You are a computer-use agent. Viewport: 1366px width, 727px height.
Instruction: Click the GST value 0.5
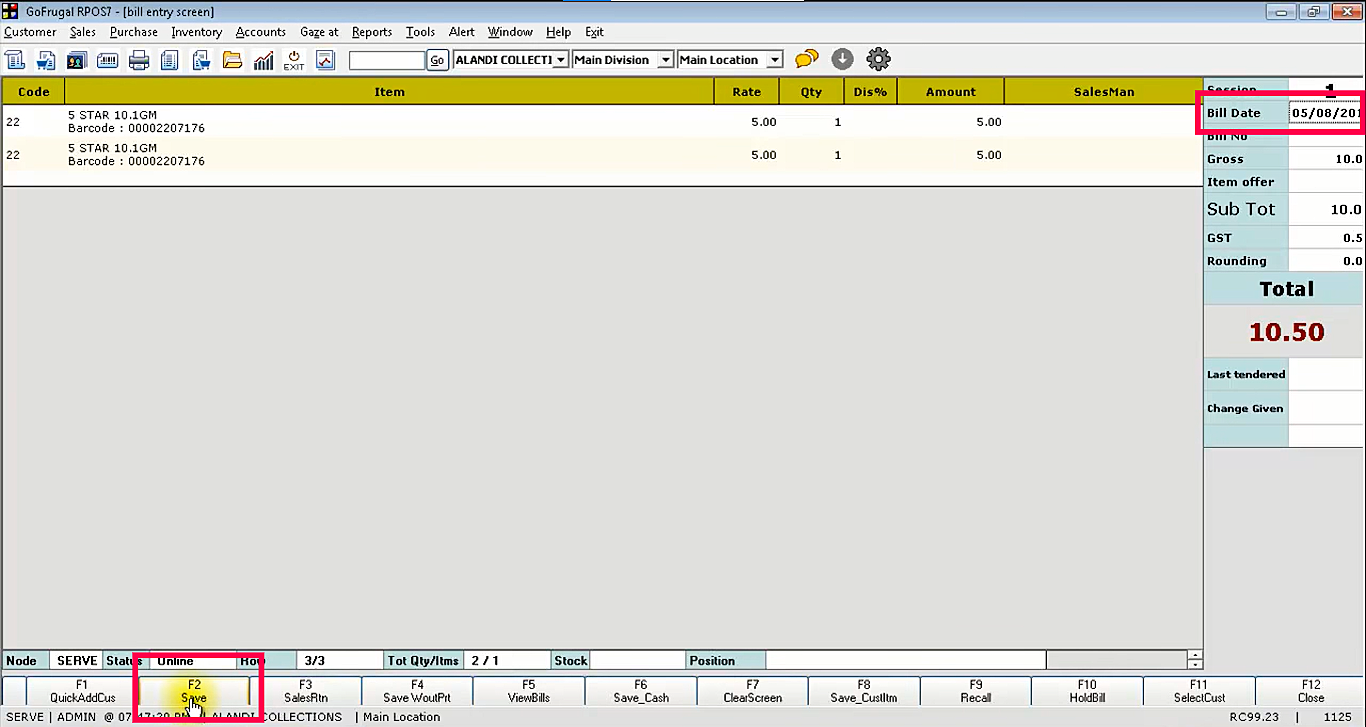(1353, 238)
